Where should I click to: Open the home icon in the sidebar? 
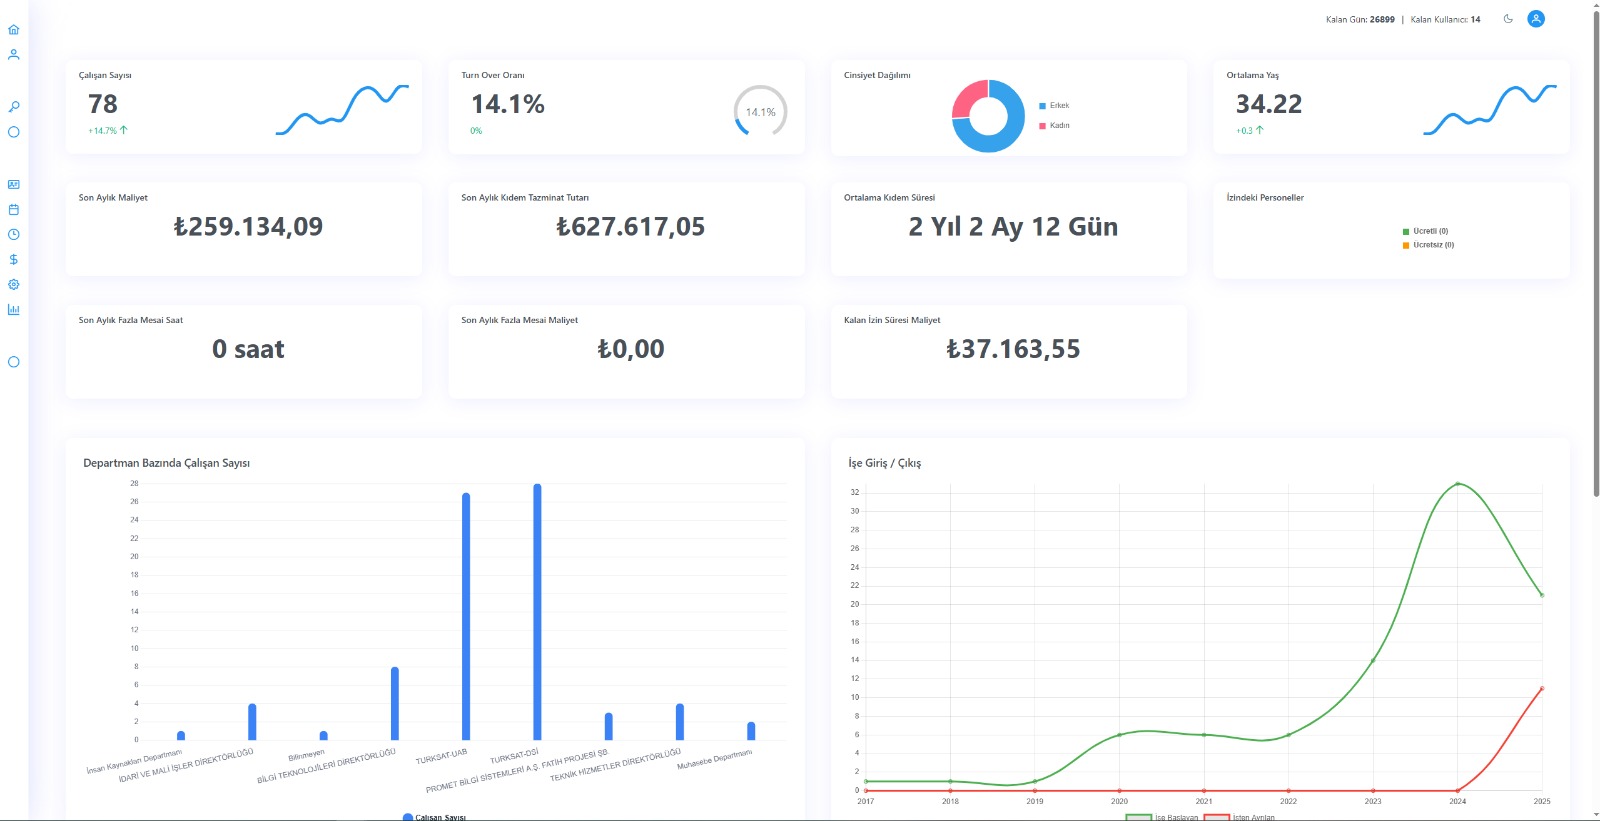tap(13, 30)
